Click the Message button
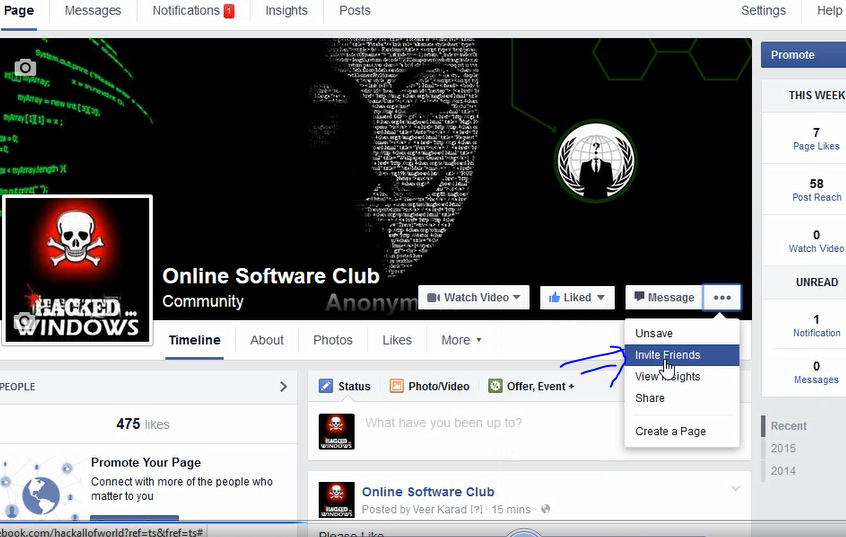This screenshot has height=537, width=846. (x=664, y=297)
